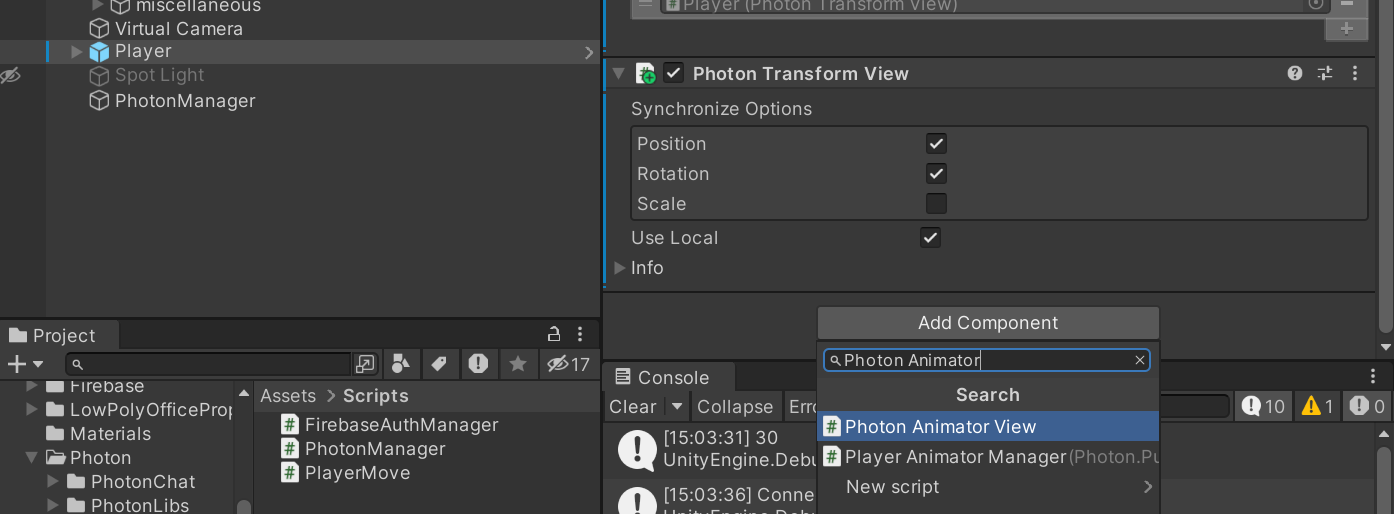Search Project by label icon
This screenshot has height=514, width=1394.
[x=439, y=364]
